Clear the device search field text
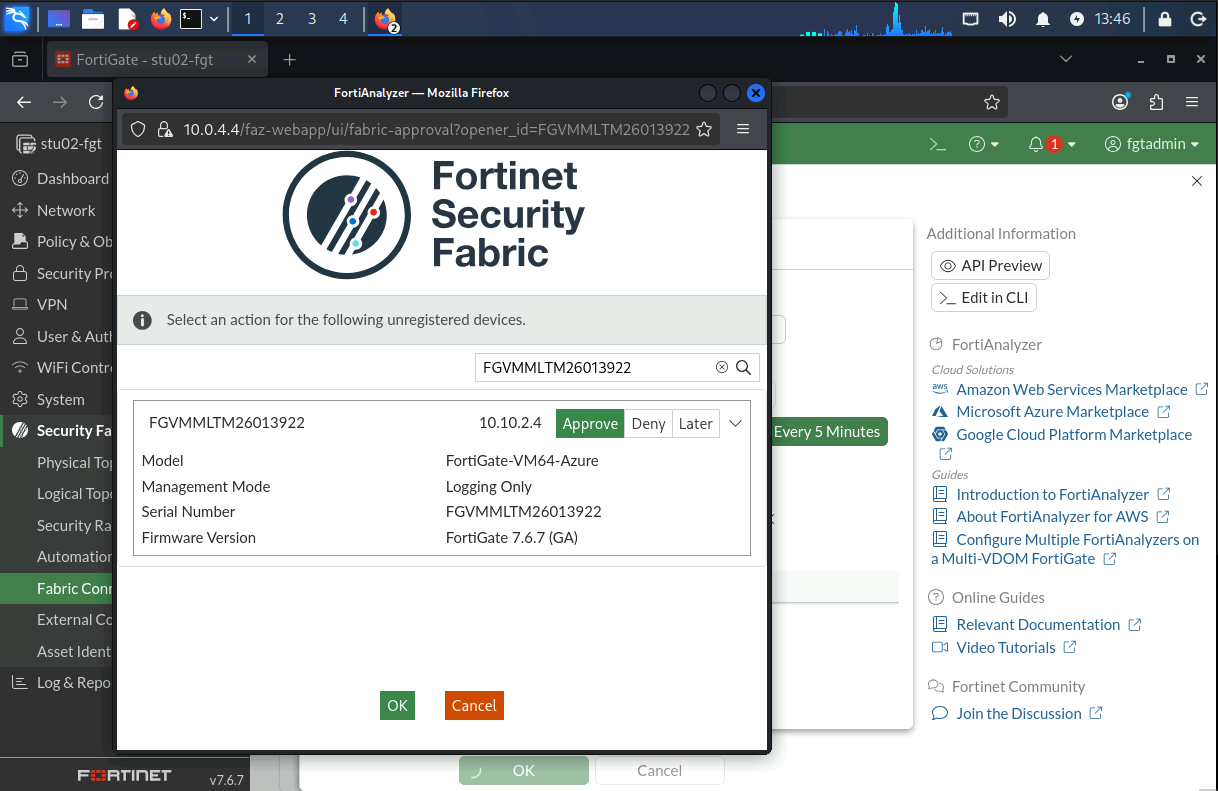Screen dimensions: 1218x791 tap(722, 367)
